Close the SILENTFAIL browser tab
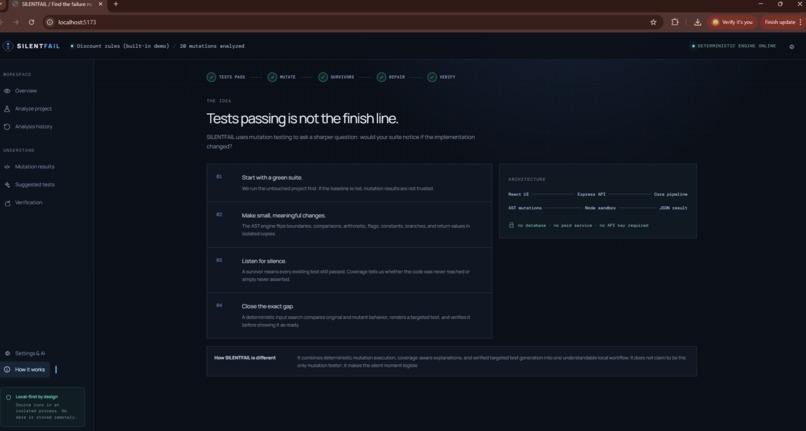The width and height of the screenshot is (806, 431). (x=100, y=4)
